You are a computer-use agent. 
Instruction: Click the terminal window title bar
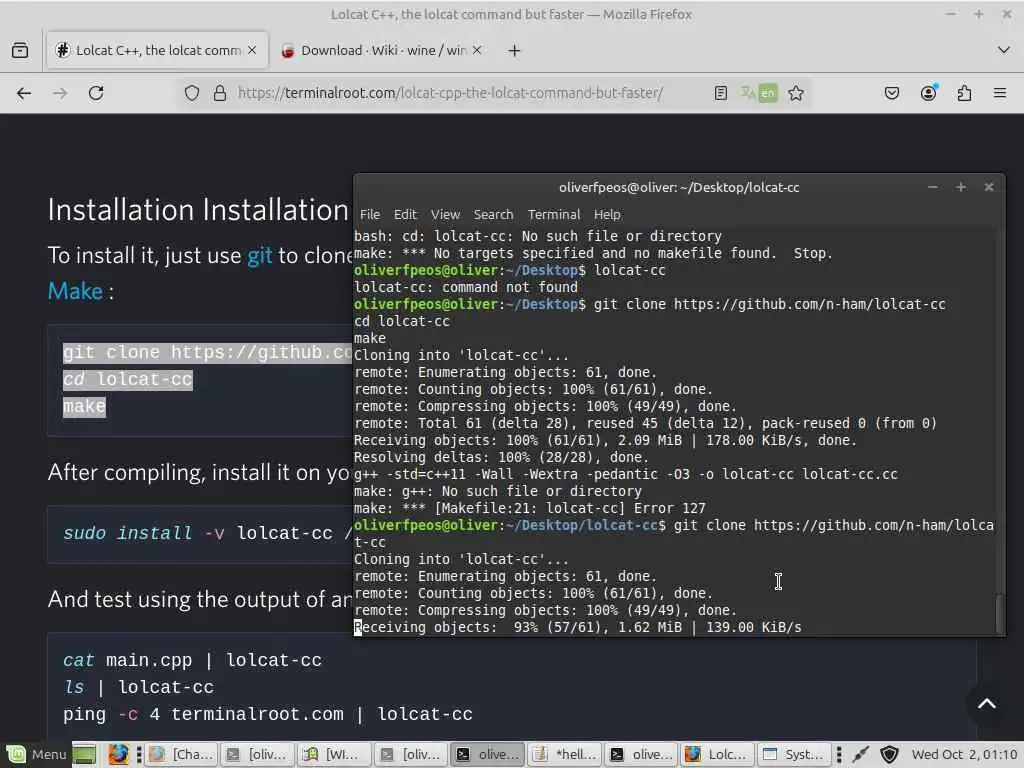679,187
